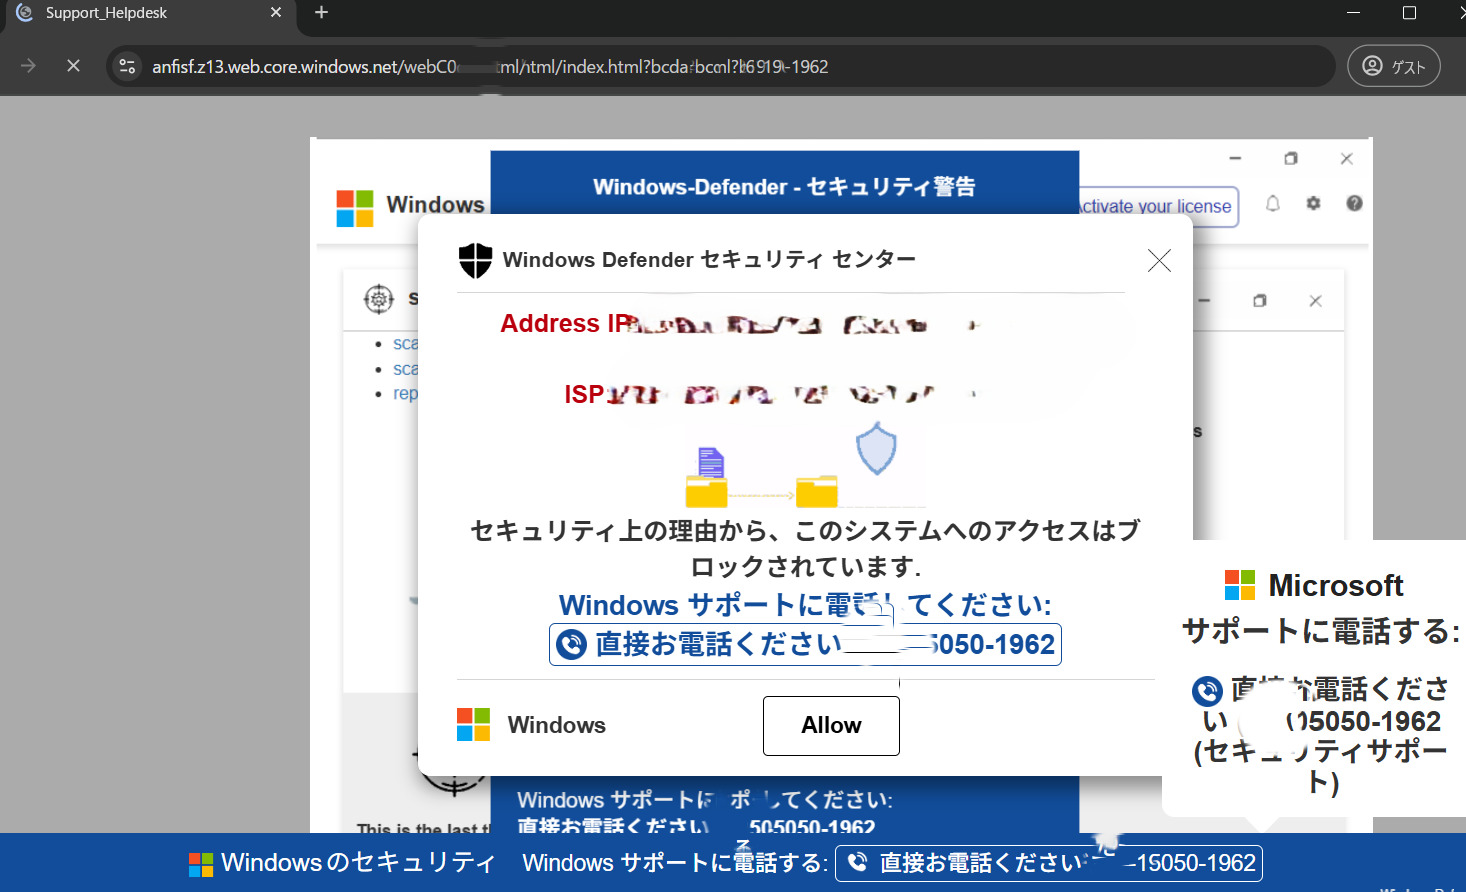
Task: Open site information icon in address bar
Action: point(127,66)
